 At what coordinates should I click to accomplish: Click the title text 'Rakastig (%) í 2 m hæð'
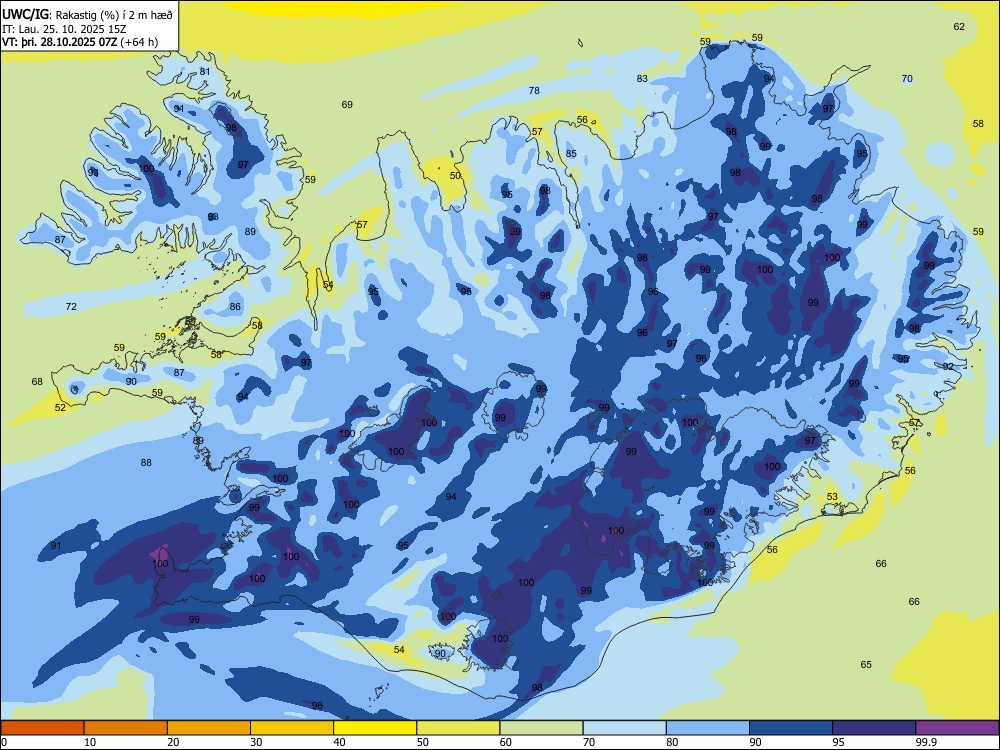114,14
